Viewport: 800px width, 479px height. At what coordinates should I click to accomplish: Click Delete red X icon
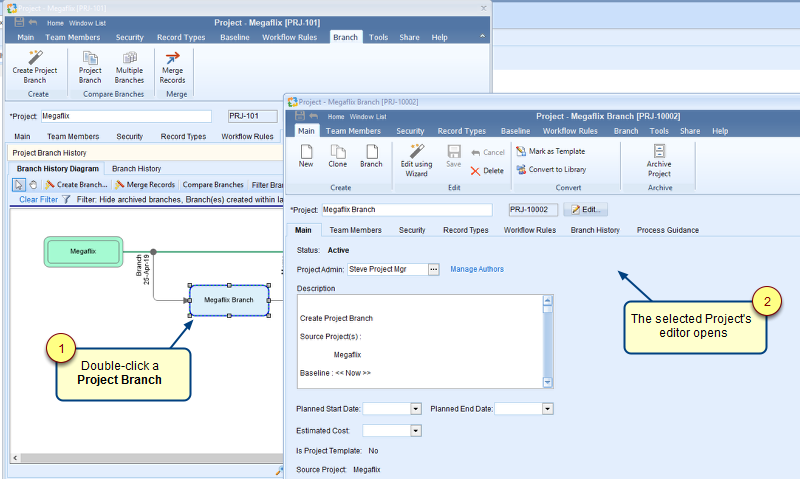tap(475, 171)
